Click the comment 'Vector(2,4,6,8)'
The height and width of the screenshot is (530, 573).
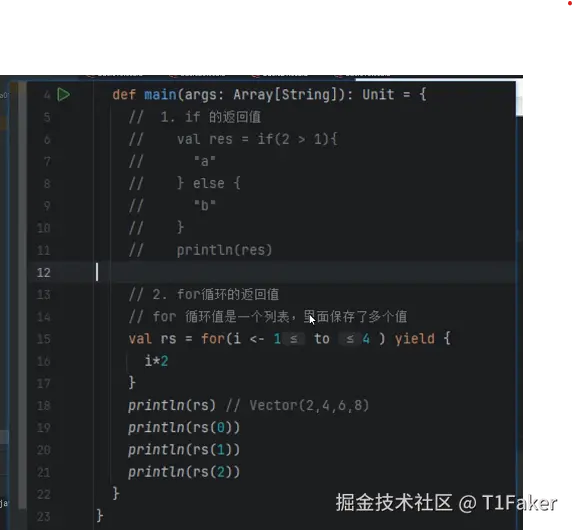309,405
